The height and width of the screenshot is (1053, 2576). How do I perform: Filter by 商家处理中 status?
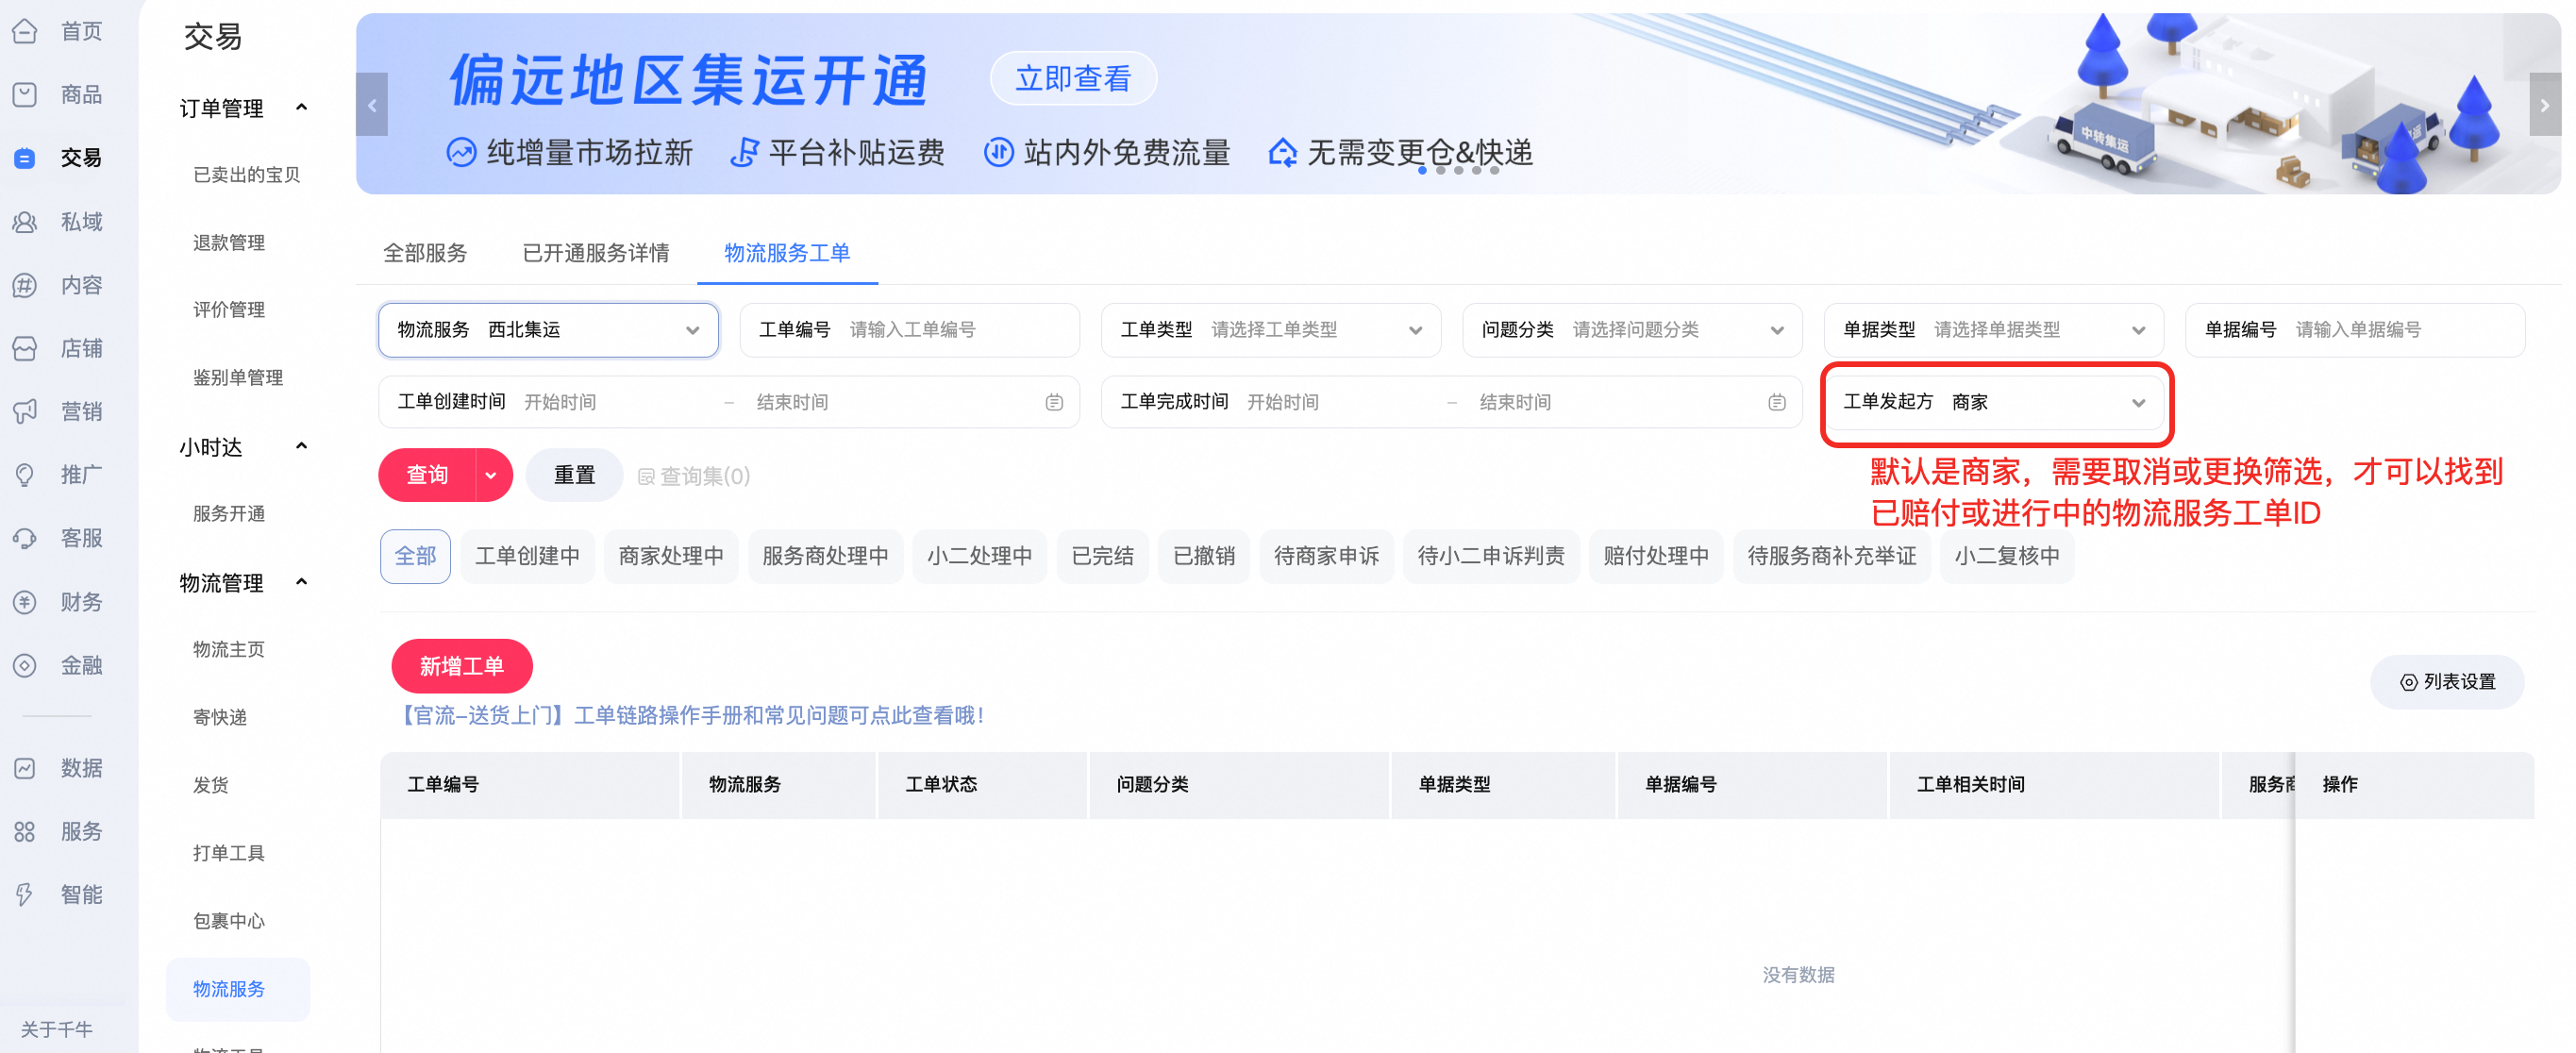click(x=670, y=556)
